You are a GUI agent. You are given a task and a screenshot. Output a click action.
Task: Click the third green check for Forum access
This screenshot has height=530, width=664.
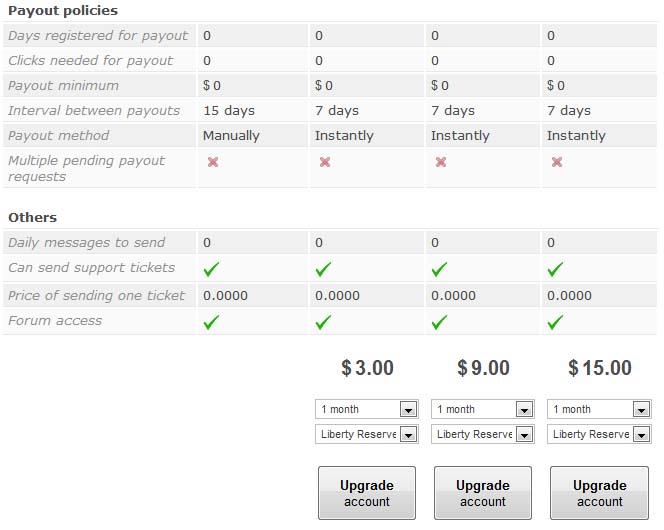pyautogui.click(x=439, y=322)
